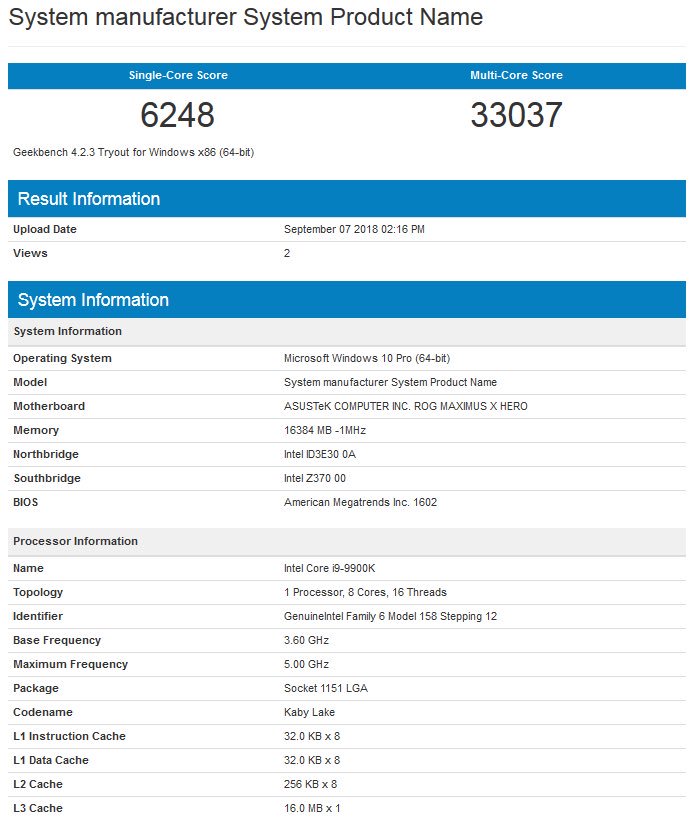Click the Northbridge label
The image size is (689, 832).
tap(46, 454)
